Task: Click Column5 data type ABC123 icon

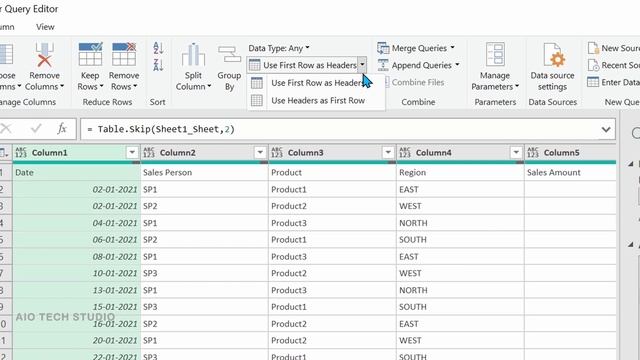Action: [533, 153]
